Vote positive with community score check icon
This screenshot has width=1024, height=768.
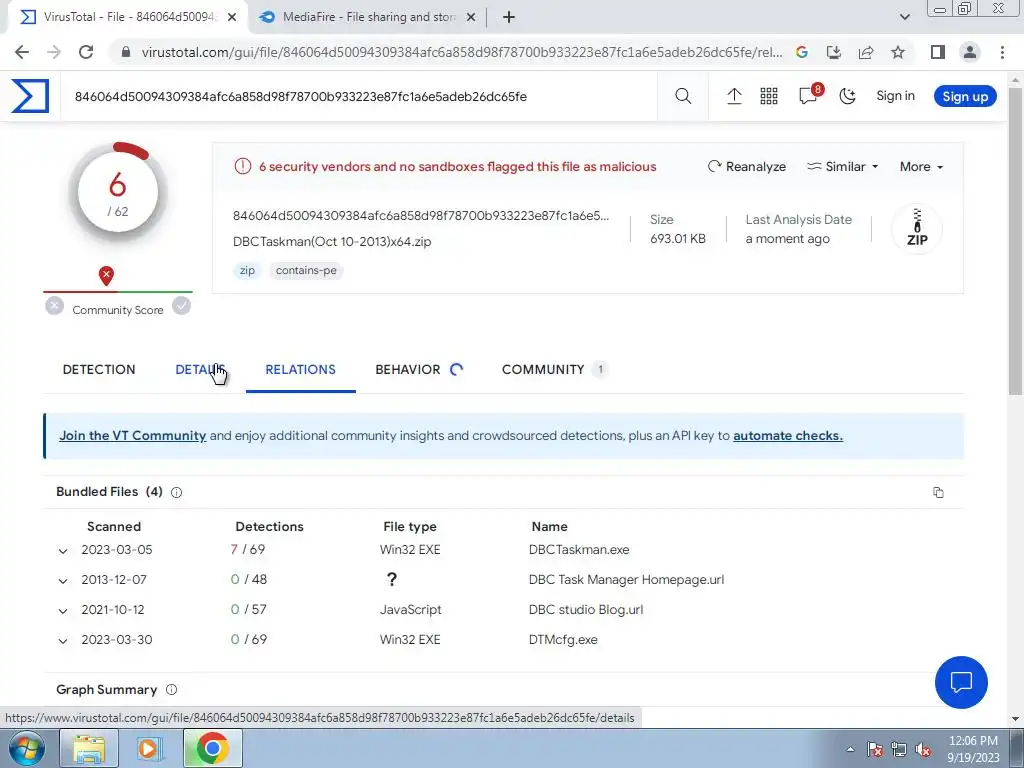tap(182, 306)
